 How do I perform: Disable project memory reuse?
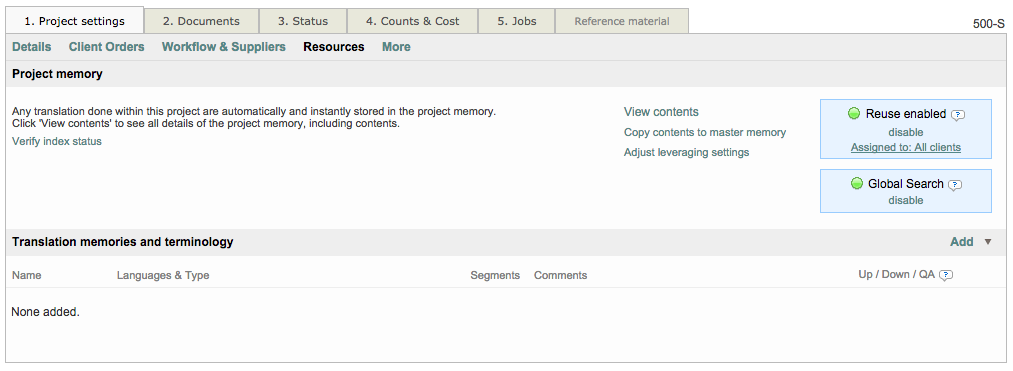906,132
